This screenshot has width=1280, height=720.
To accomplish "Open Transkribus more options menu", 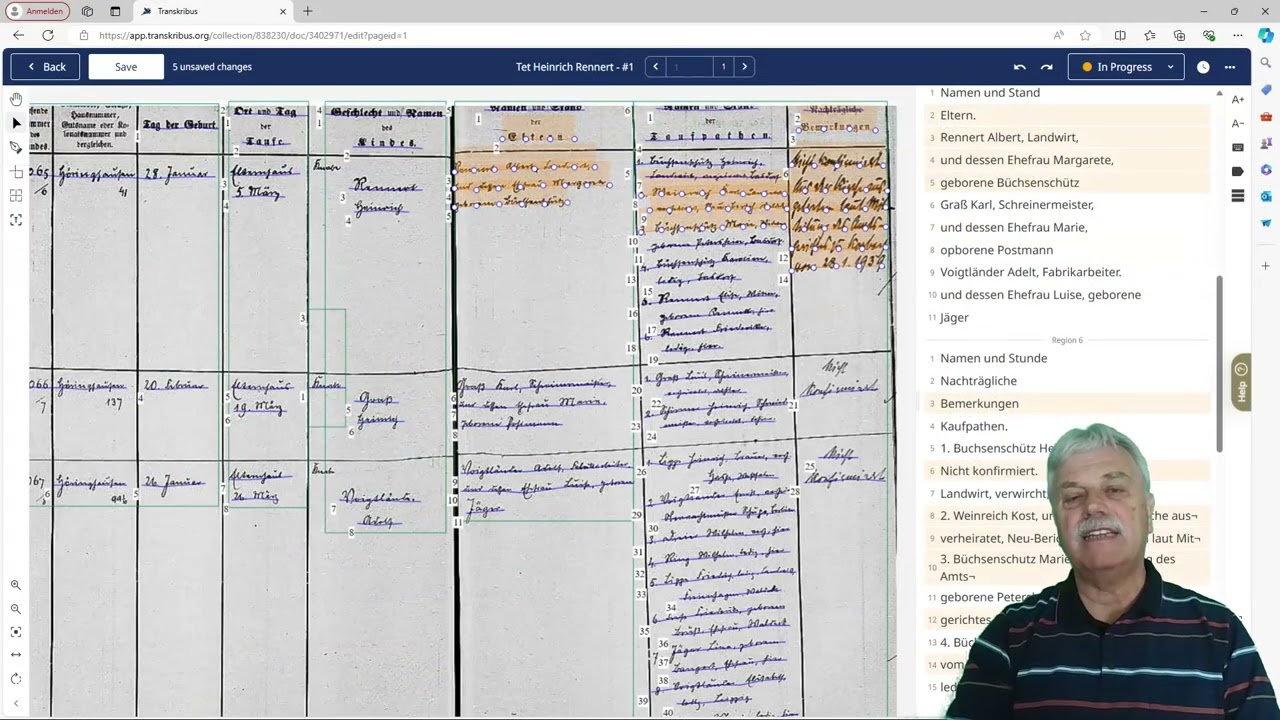I will [1230, 67].
